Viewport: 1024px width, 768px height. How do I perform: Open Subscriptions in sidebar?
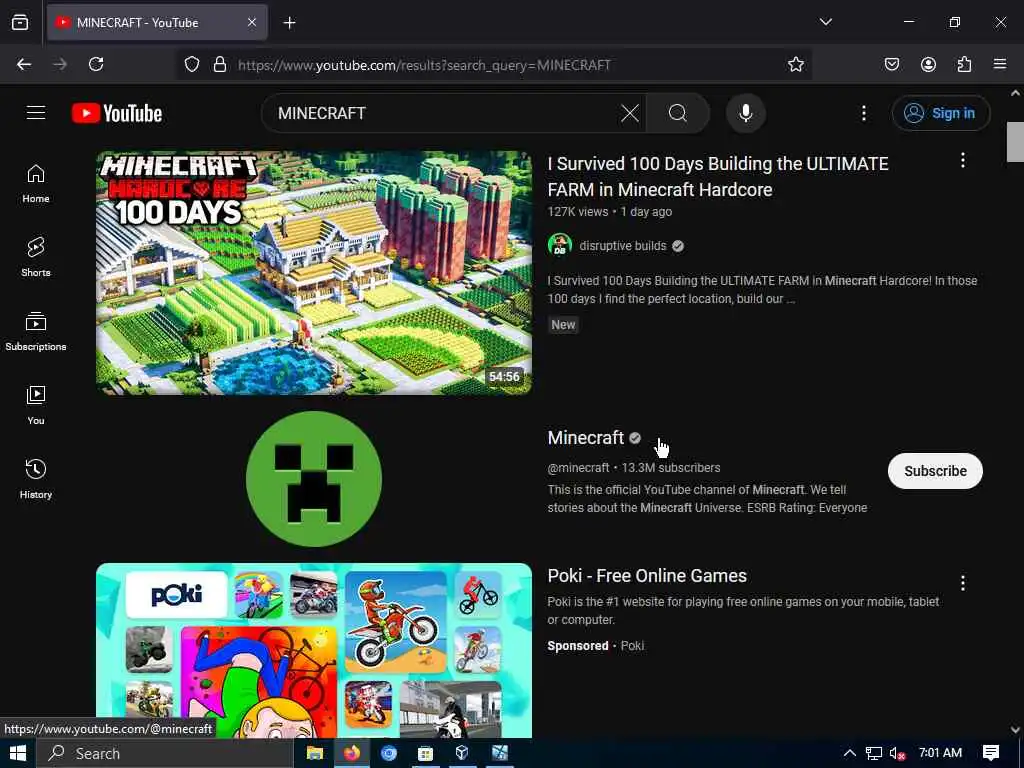[36, 331]
